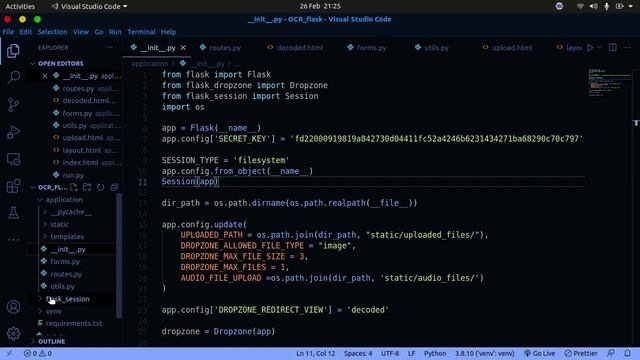Open the Accounts icon
Viewport: 640px width, 360px height.
point(13,307)
